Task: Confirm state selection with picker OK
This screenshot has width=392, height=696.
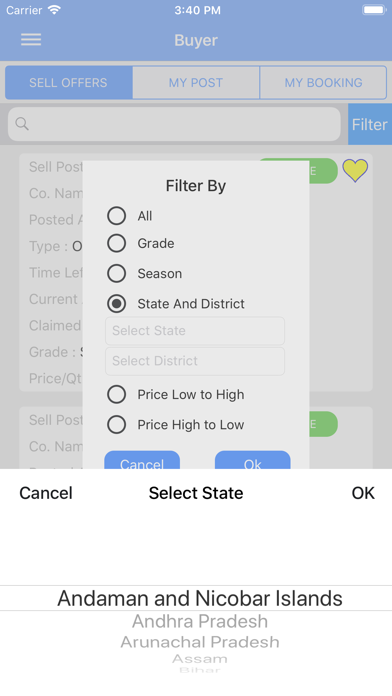Action: pyautogui.click(x=363, y=493)
